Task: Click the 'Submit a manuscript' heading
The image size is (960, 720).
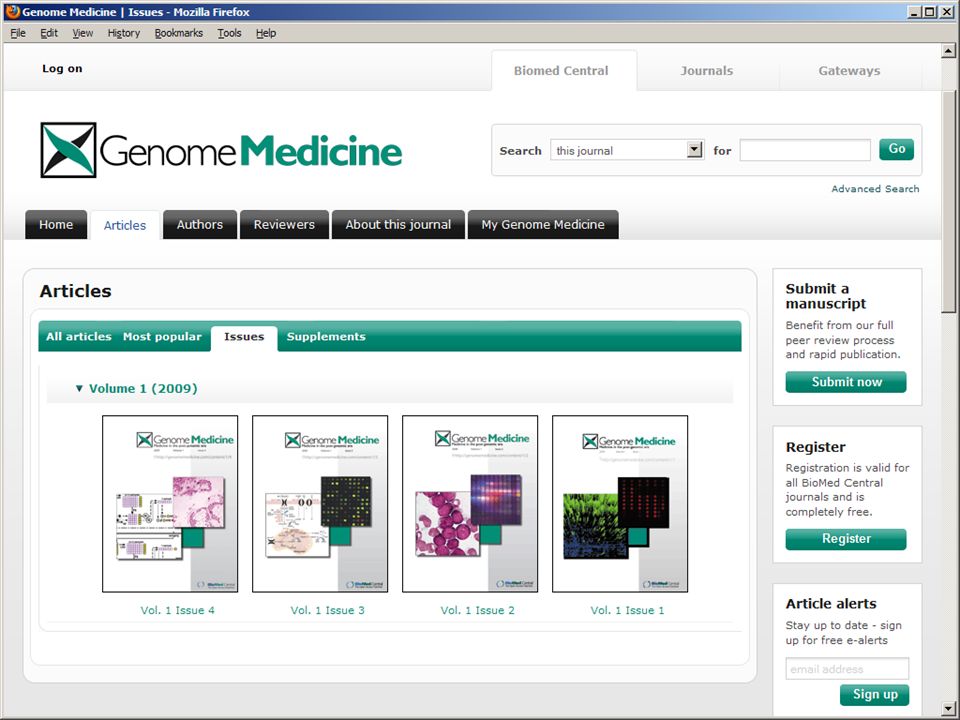Action: 825,296
